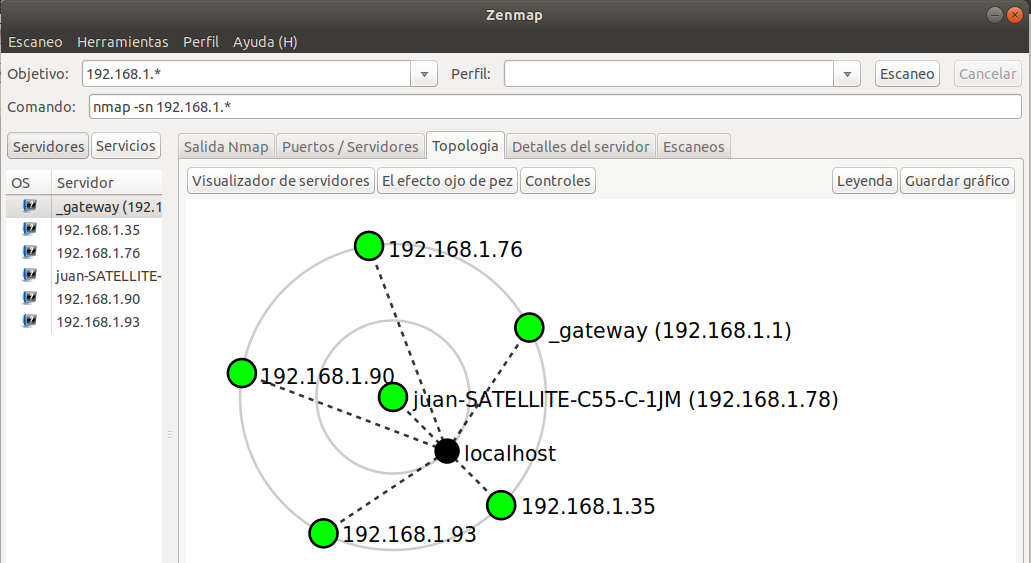Select the juan-SATELLITE green node in graph

393,398
